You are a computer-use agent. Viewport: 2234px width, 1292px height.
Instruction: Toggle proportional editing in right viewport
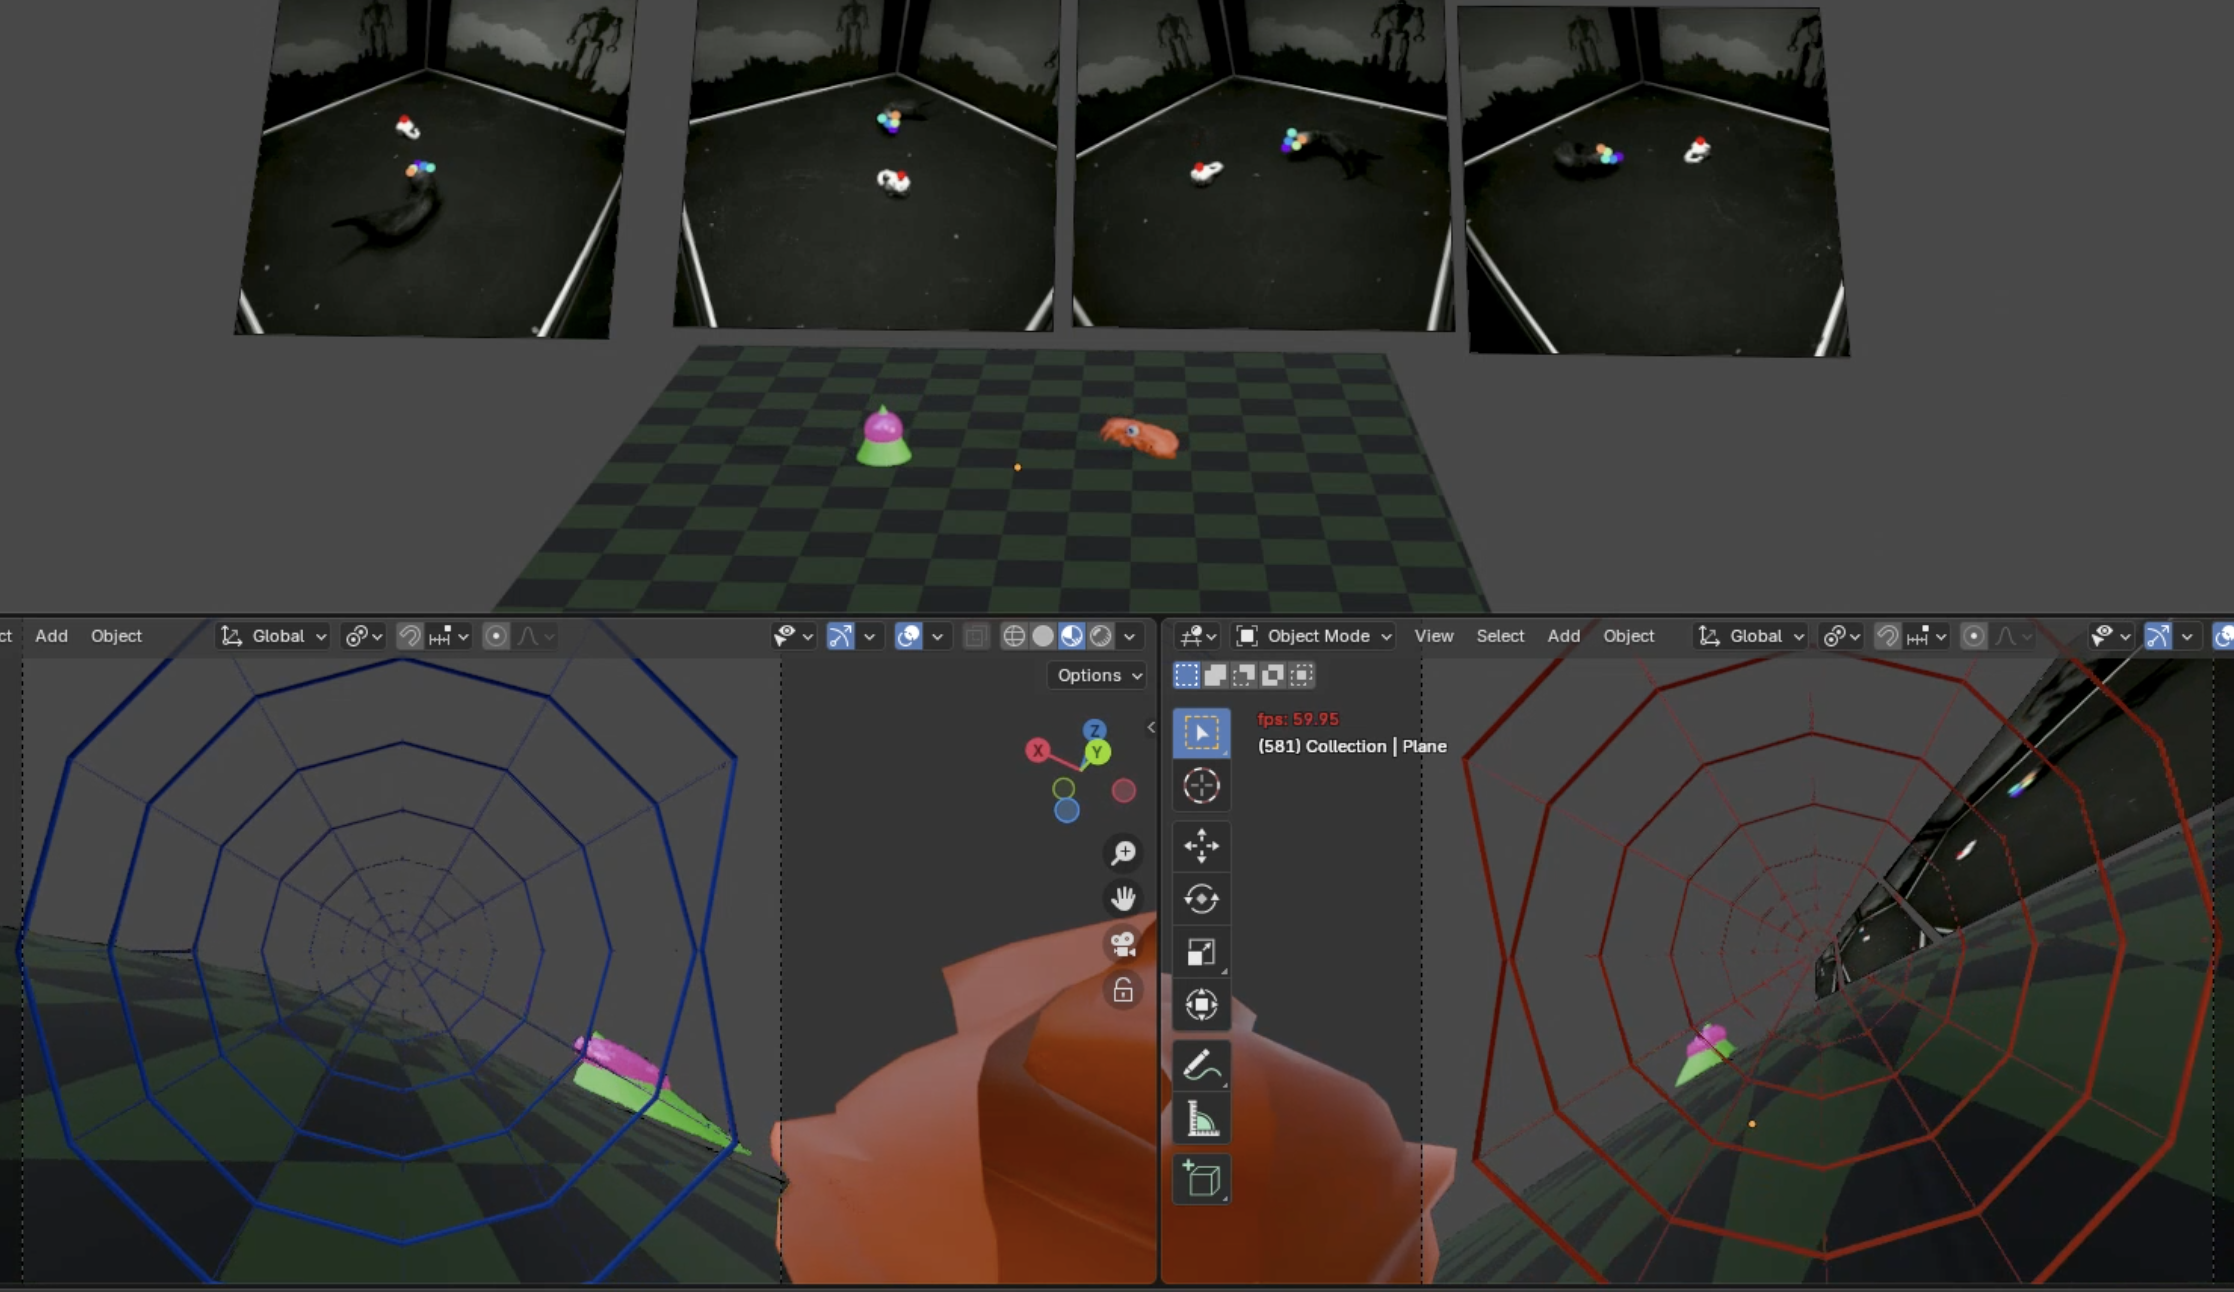pos(1974,636)
